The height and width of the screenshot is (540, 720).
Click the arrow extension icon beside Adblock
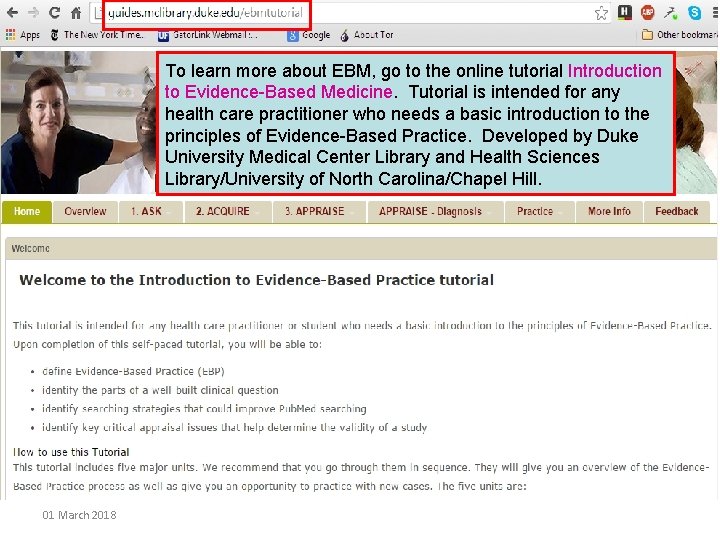pos(671,13)
